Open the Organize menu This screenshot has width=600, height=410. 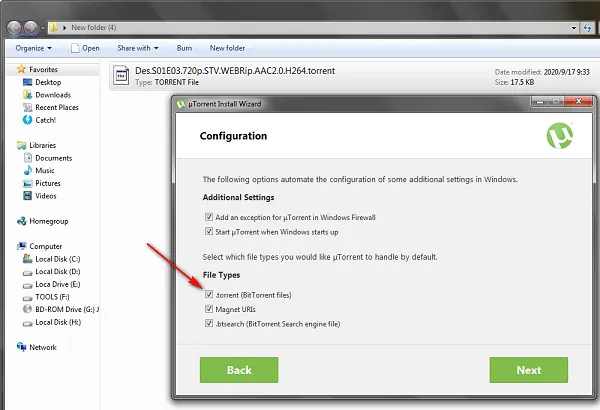[33, 48]
